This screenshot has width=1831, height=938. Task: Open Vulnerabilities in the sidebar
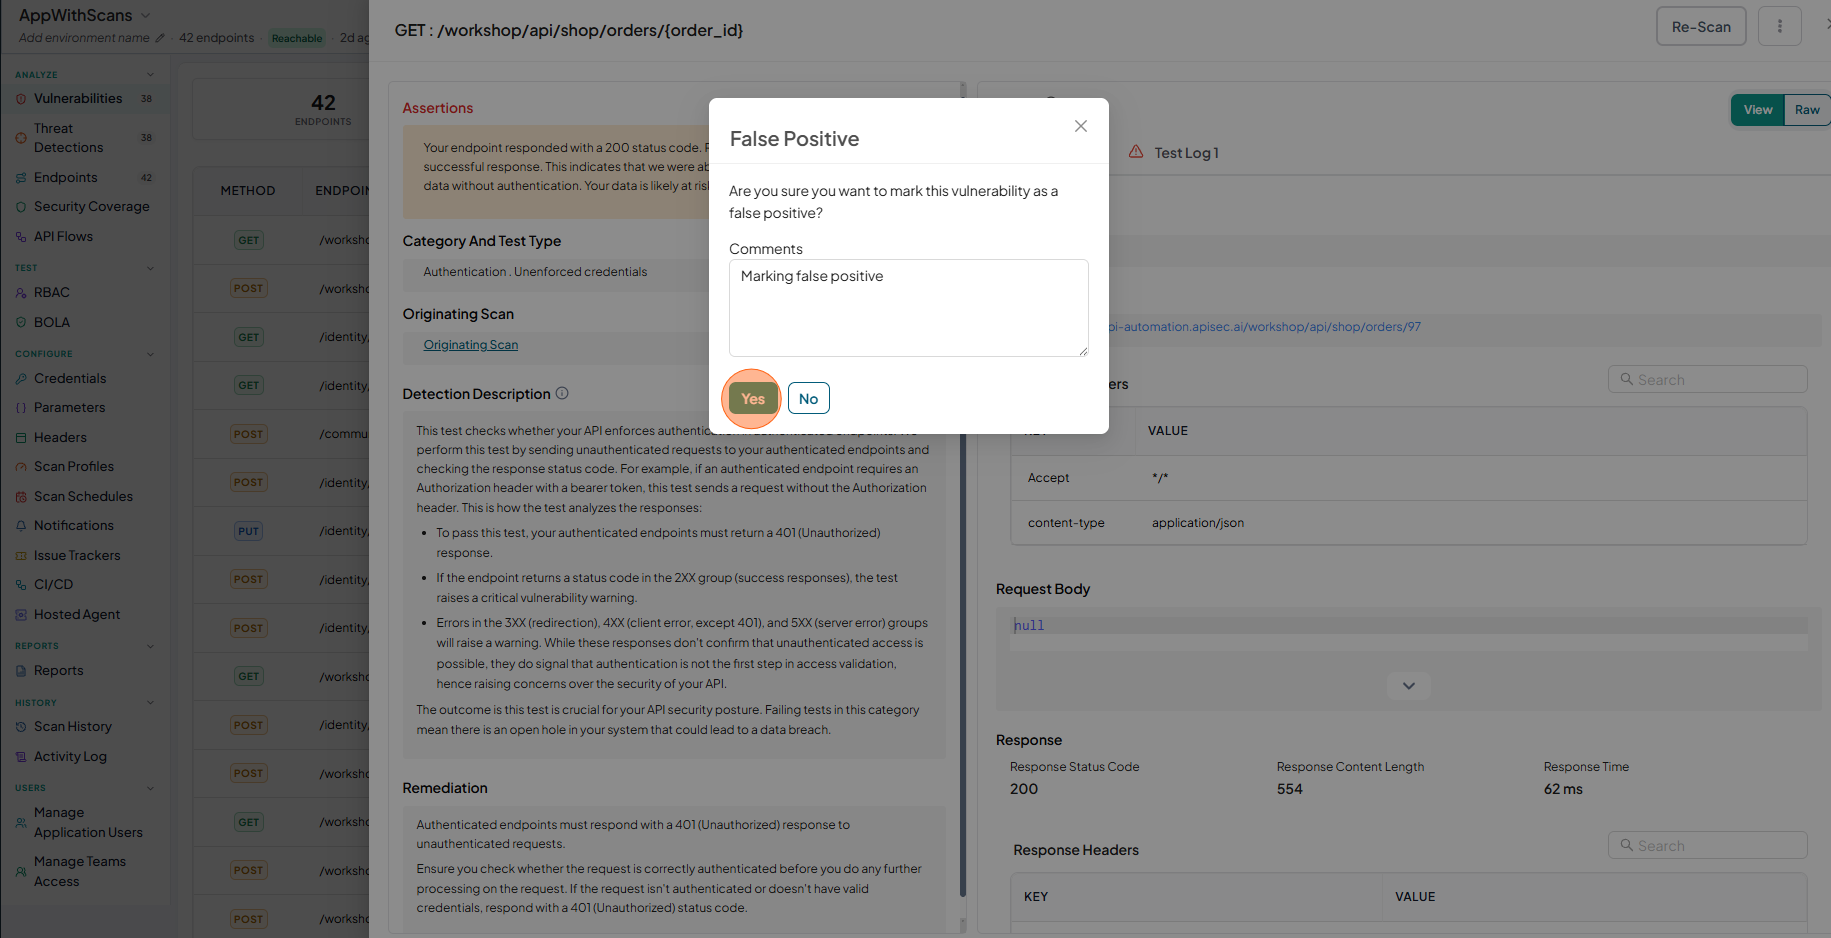(78, 98)
